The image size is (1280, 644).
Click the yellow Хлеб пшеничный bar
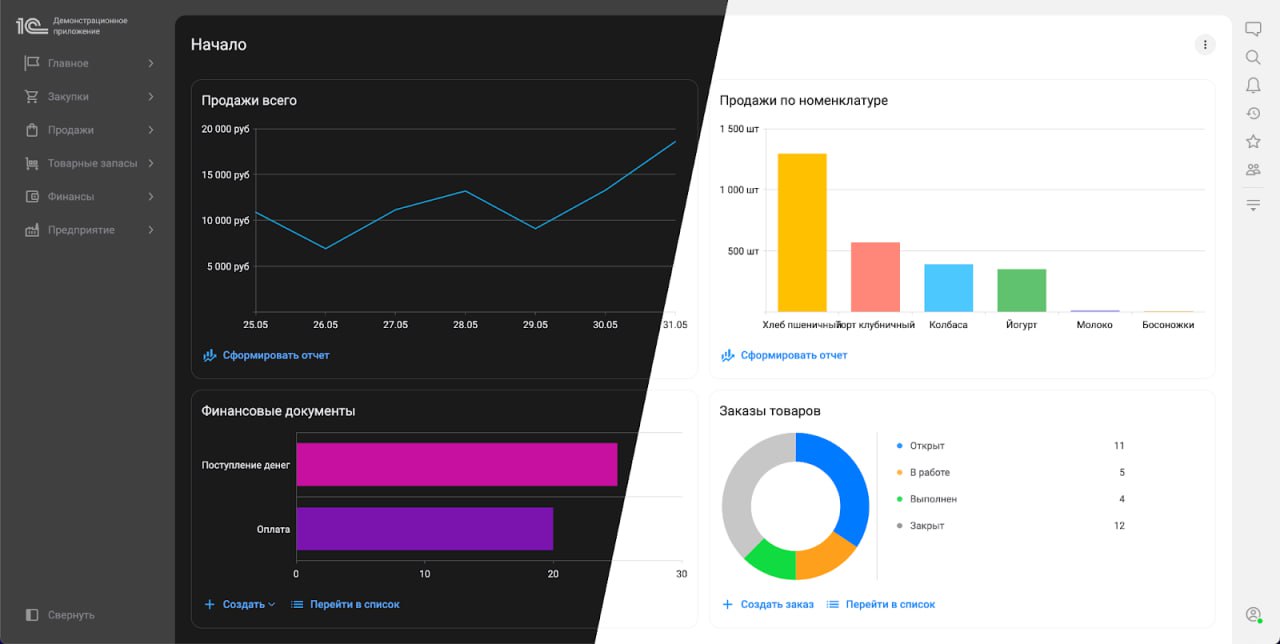coord(802,232)
